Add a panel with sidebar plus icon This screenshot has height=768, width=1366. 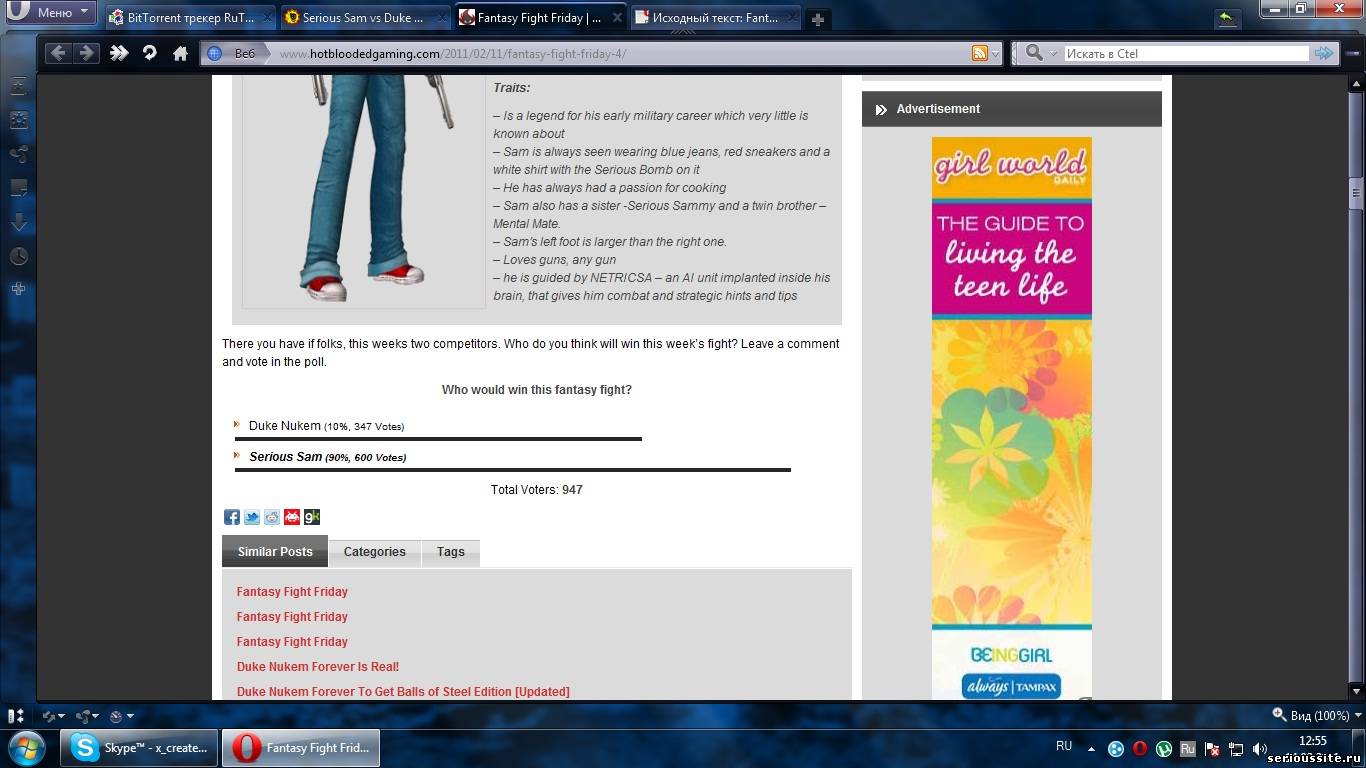click(x=18, y=289)
